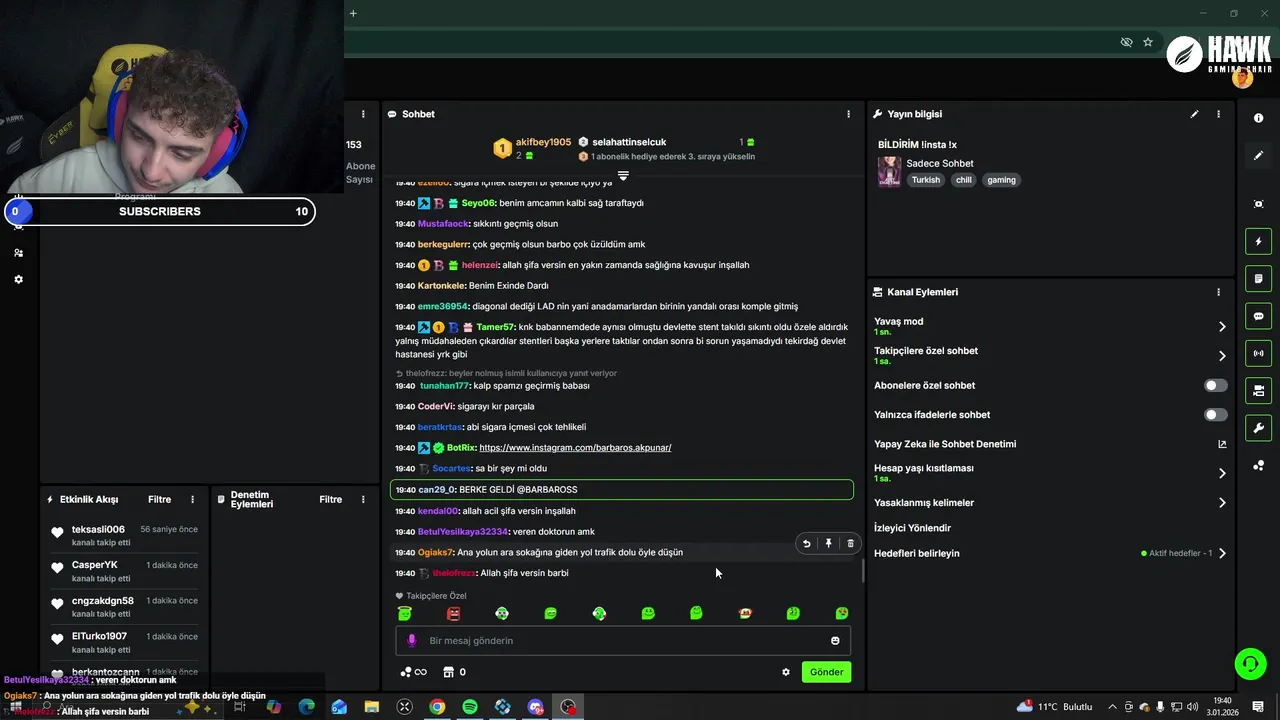Open File Explorer in the Windows taskbar
Screen dimensions: 1280x720
(371, 707)
